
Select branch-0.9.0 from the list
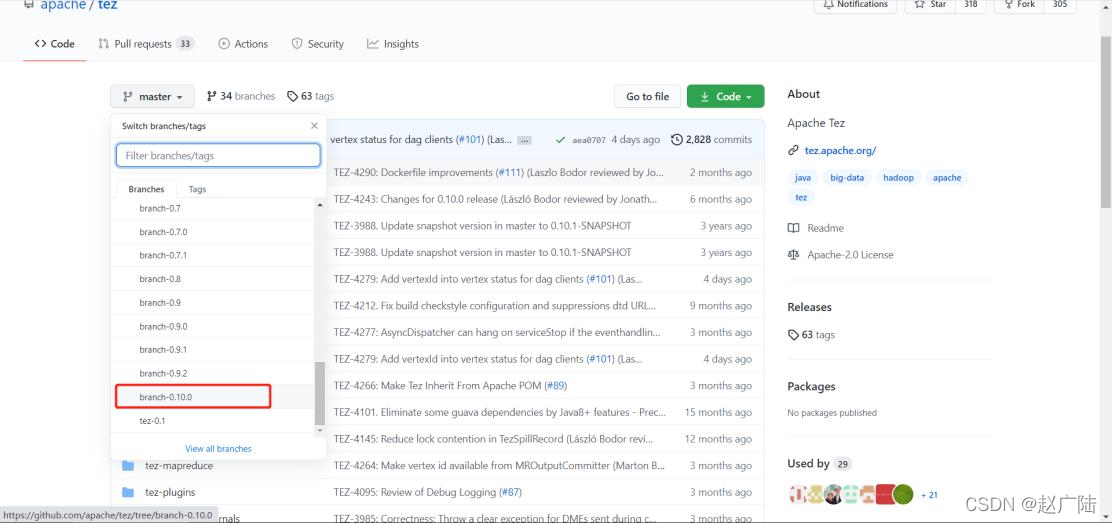tap(213, 326)
